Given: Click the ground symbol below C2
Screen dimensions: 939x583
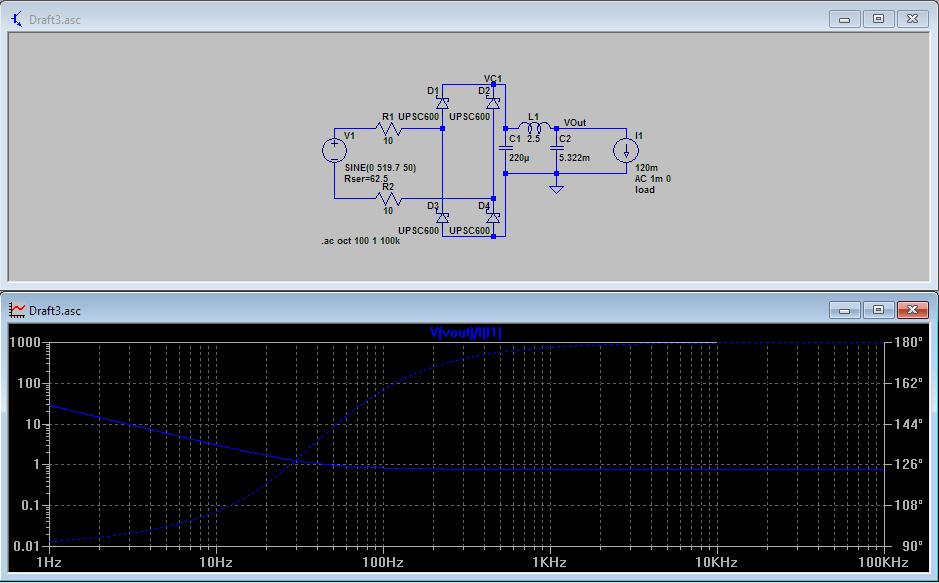Looking at the screenshot, I should [556, 187].
